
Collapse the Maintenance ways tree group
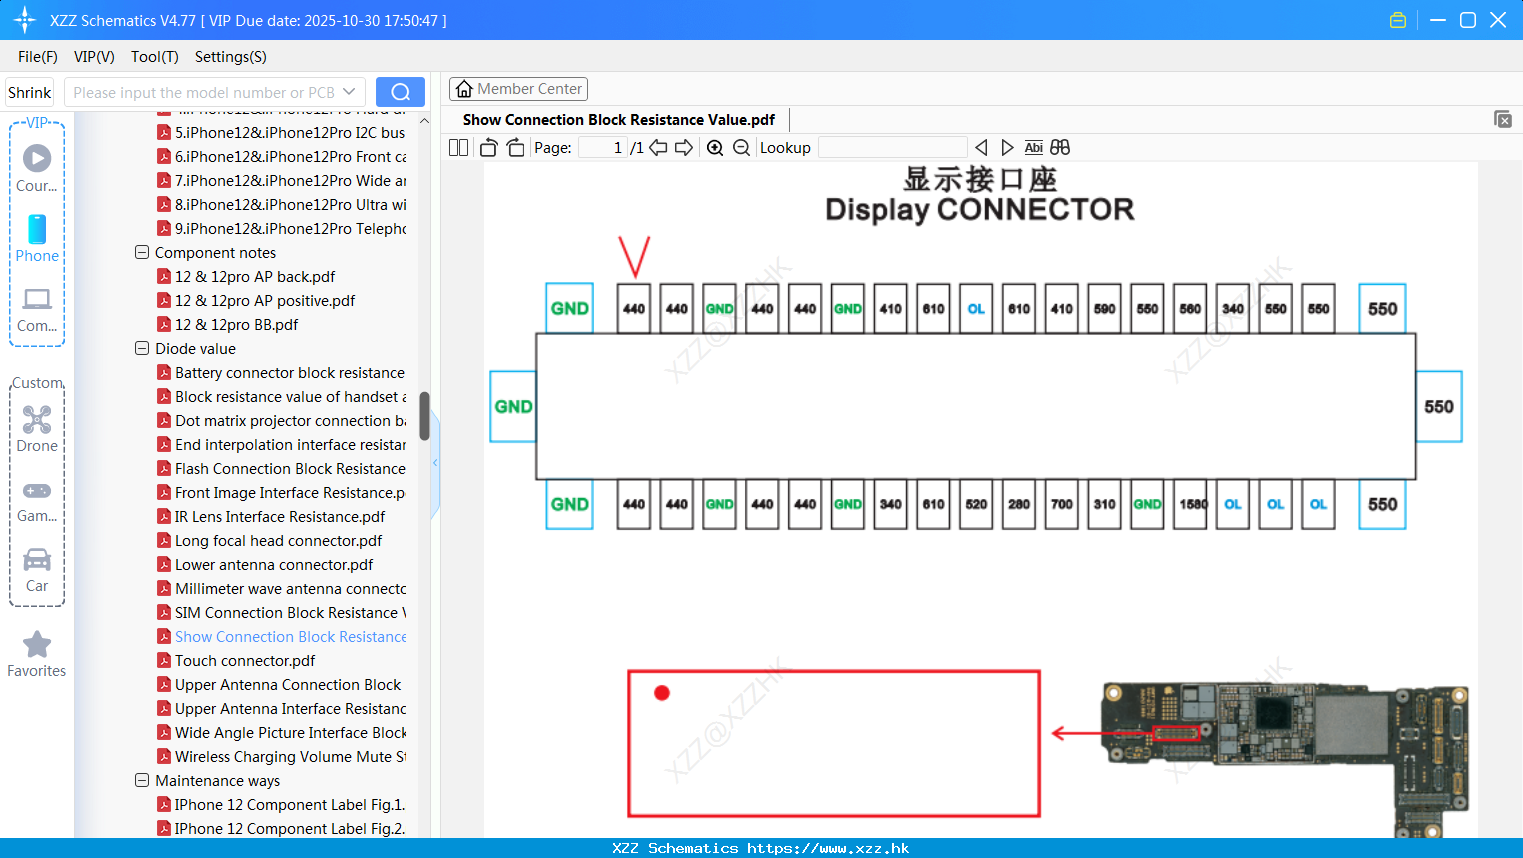pyautogui.click(x=142, y=780)
